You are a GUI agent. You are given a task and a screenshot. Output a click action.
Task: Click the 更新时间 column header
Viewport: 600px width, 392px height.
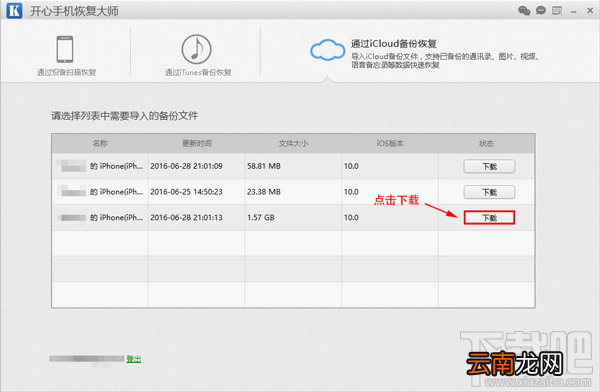(197, 144)
